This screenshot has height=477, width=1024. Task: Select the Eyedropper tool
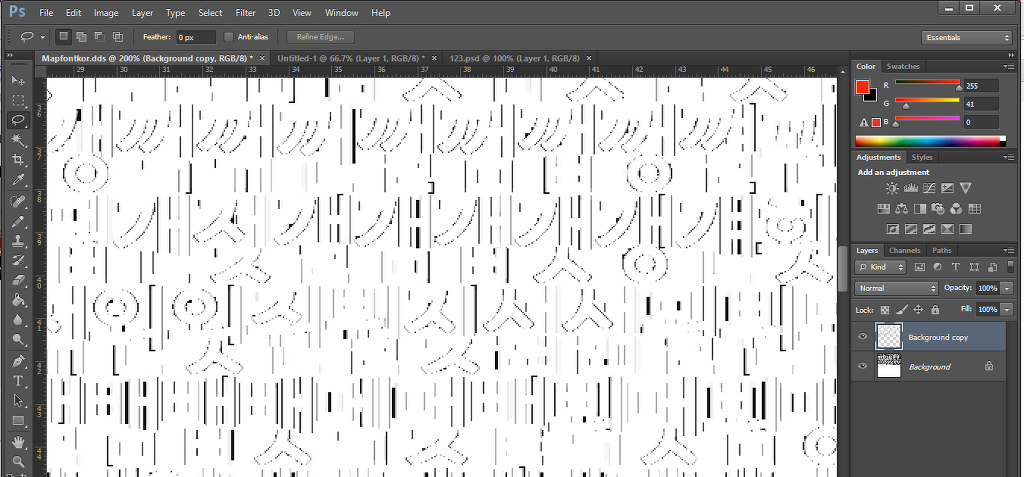pyautogui.click(x=18, y=180)
